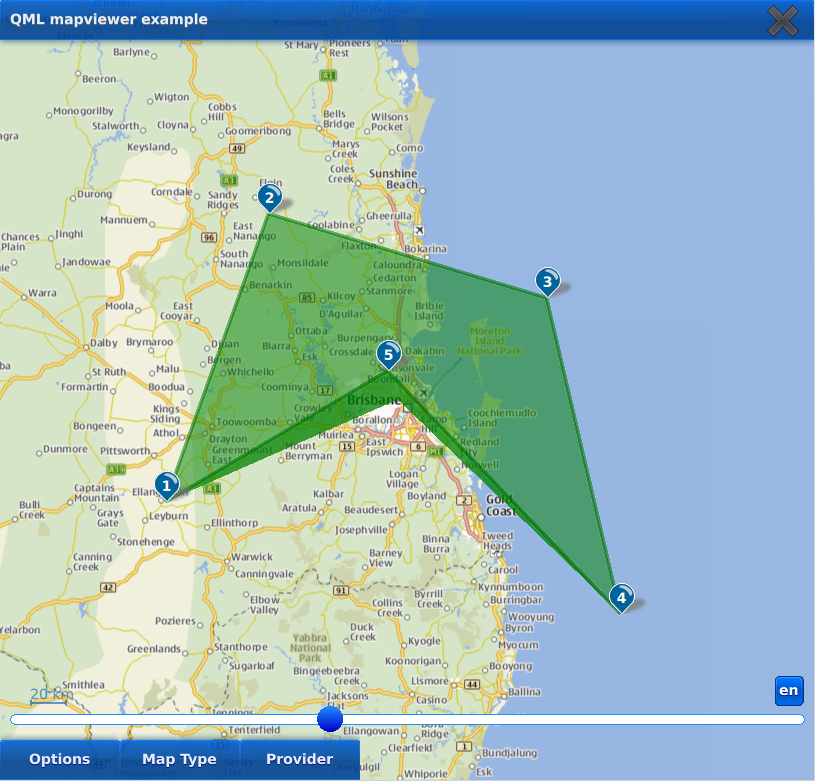The image size is (815, 781).
Task: Click the 'Ballina' town label
Action: (524, 692)
